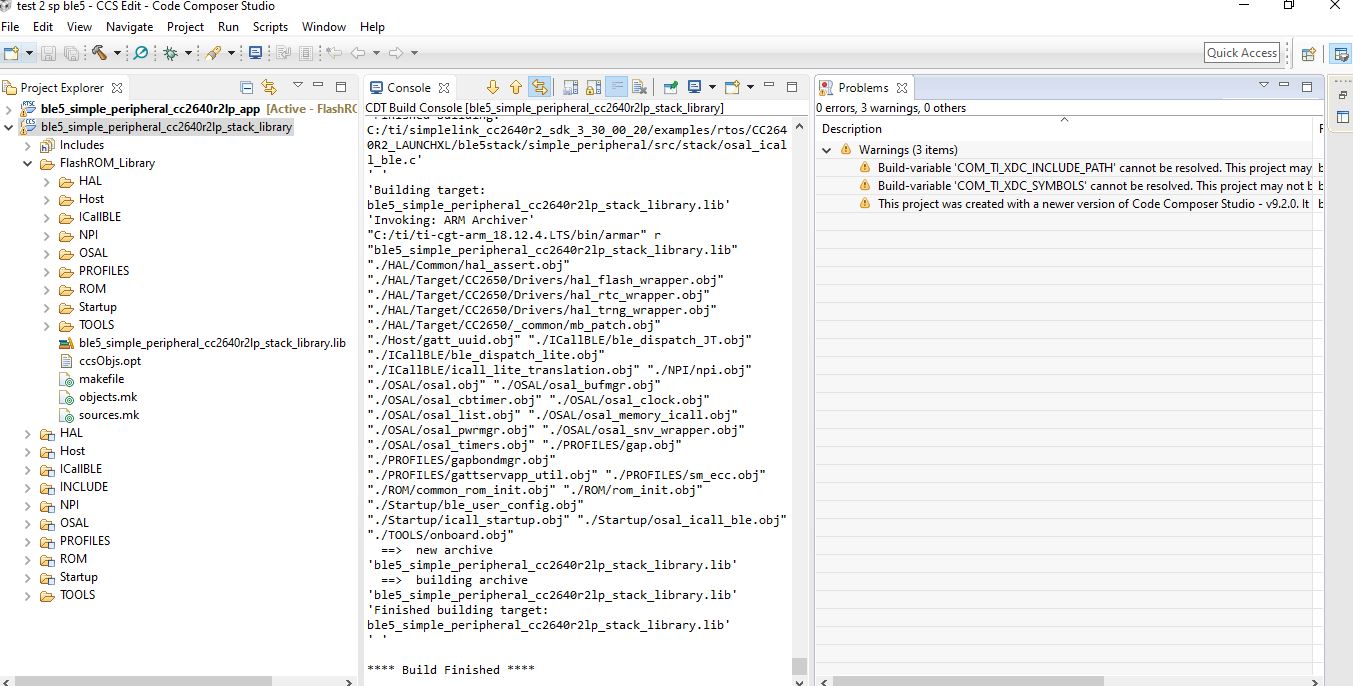Open the debug bug dropdown arrow
The height and width of the screenshot is (686, 1353).
pyautogui.click(x=188, y=53)
